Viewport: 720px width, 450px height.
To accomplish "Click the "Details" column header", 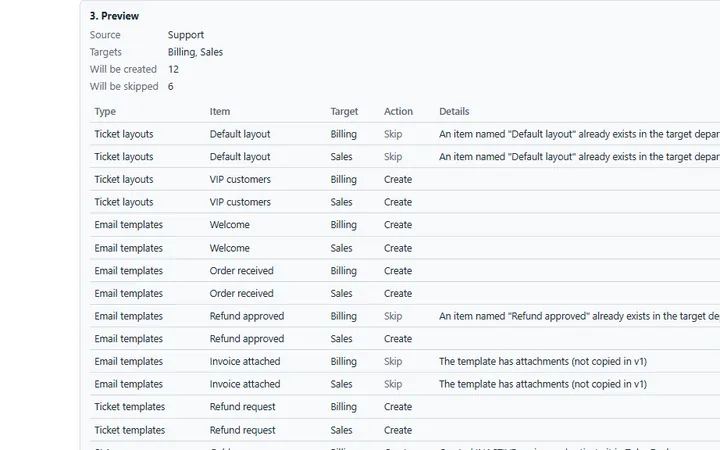I will coord(454,112).
